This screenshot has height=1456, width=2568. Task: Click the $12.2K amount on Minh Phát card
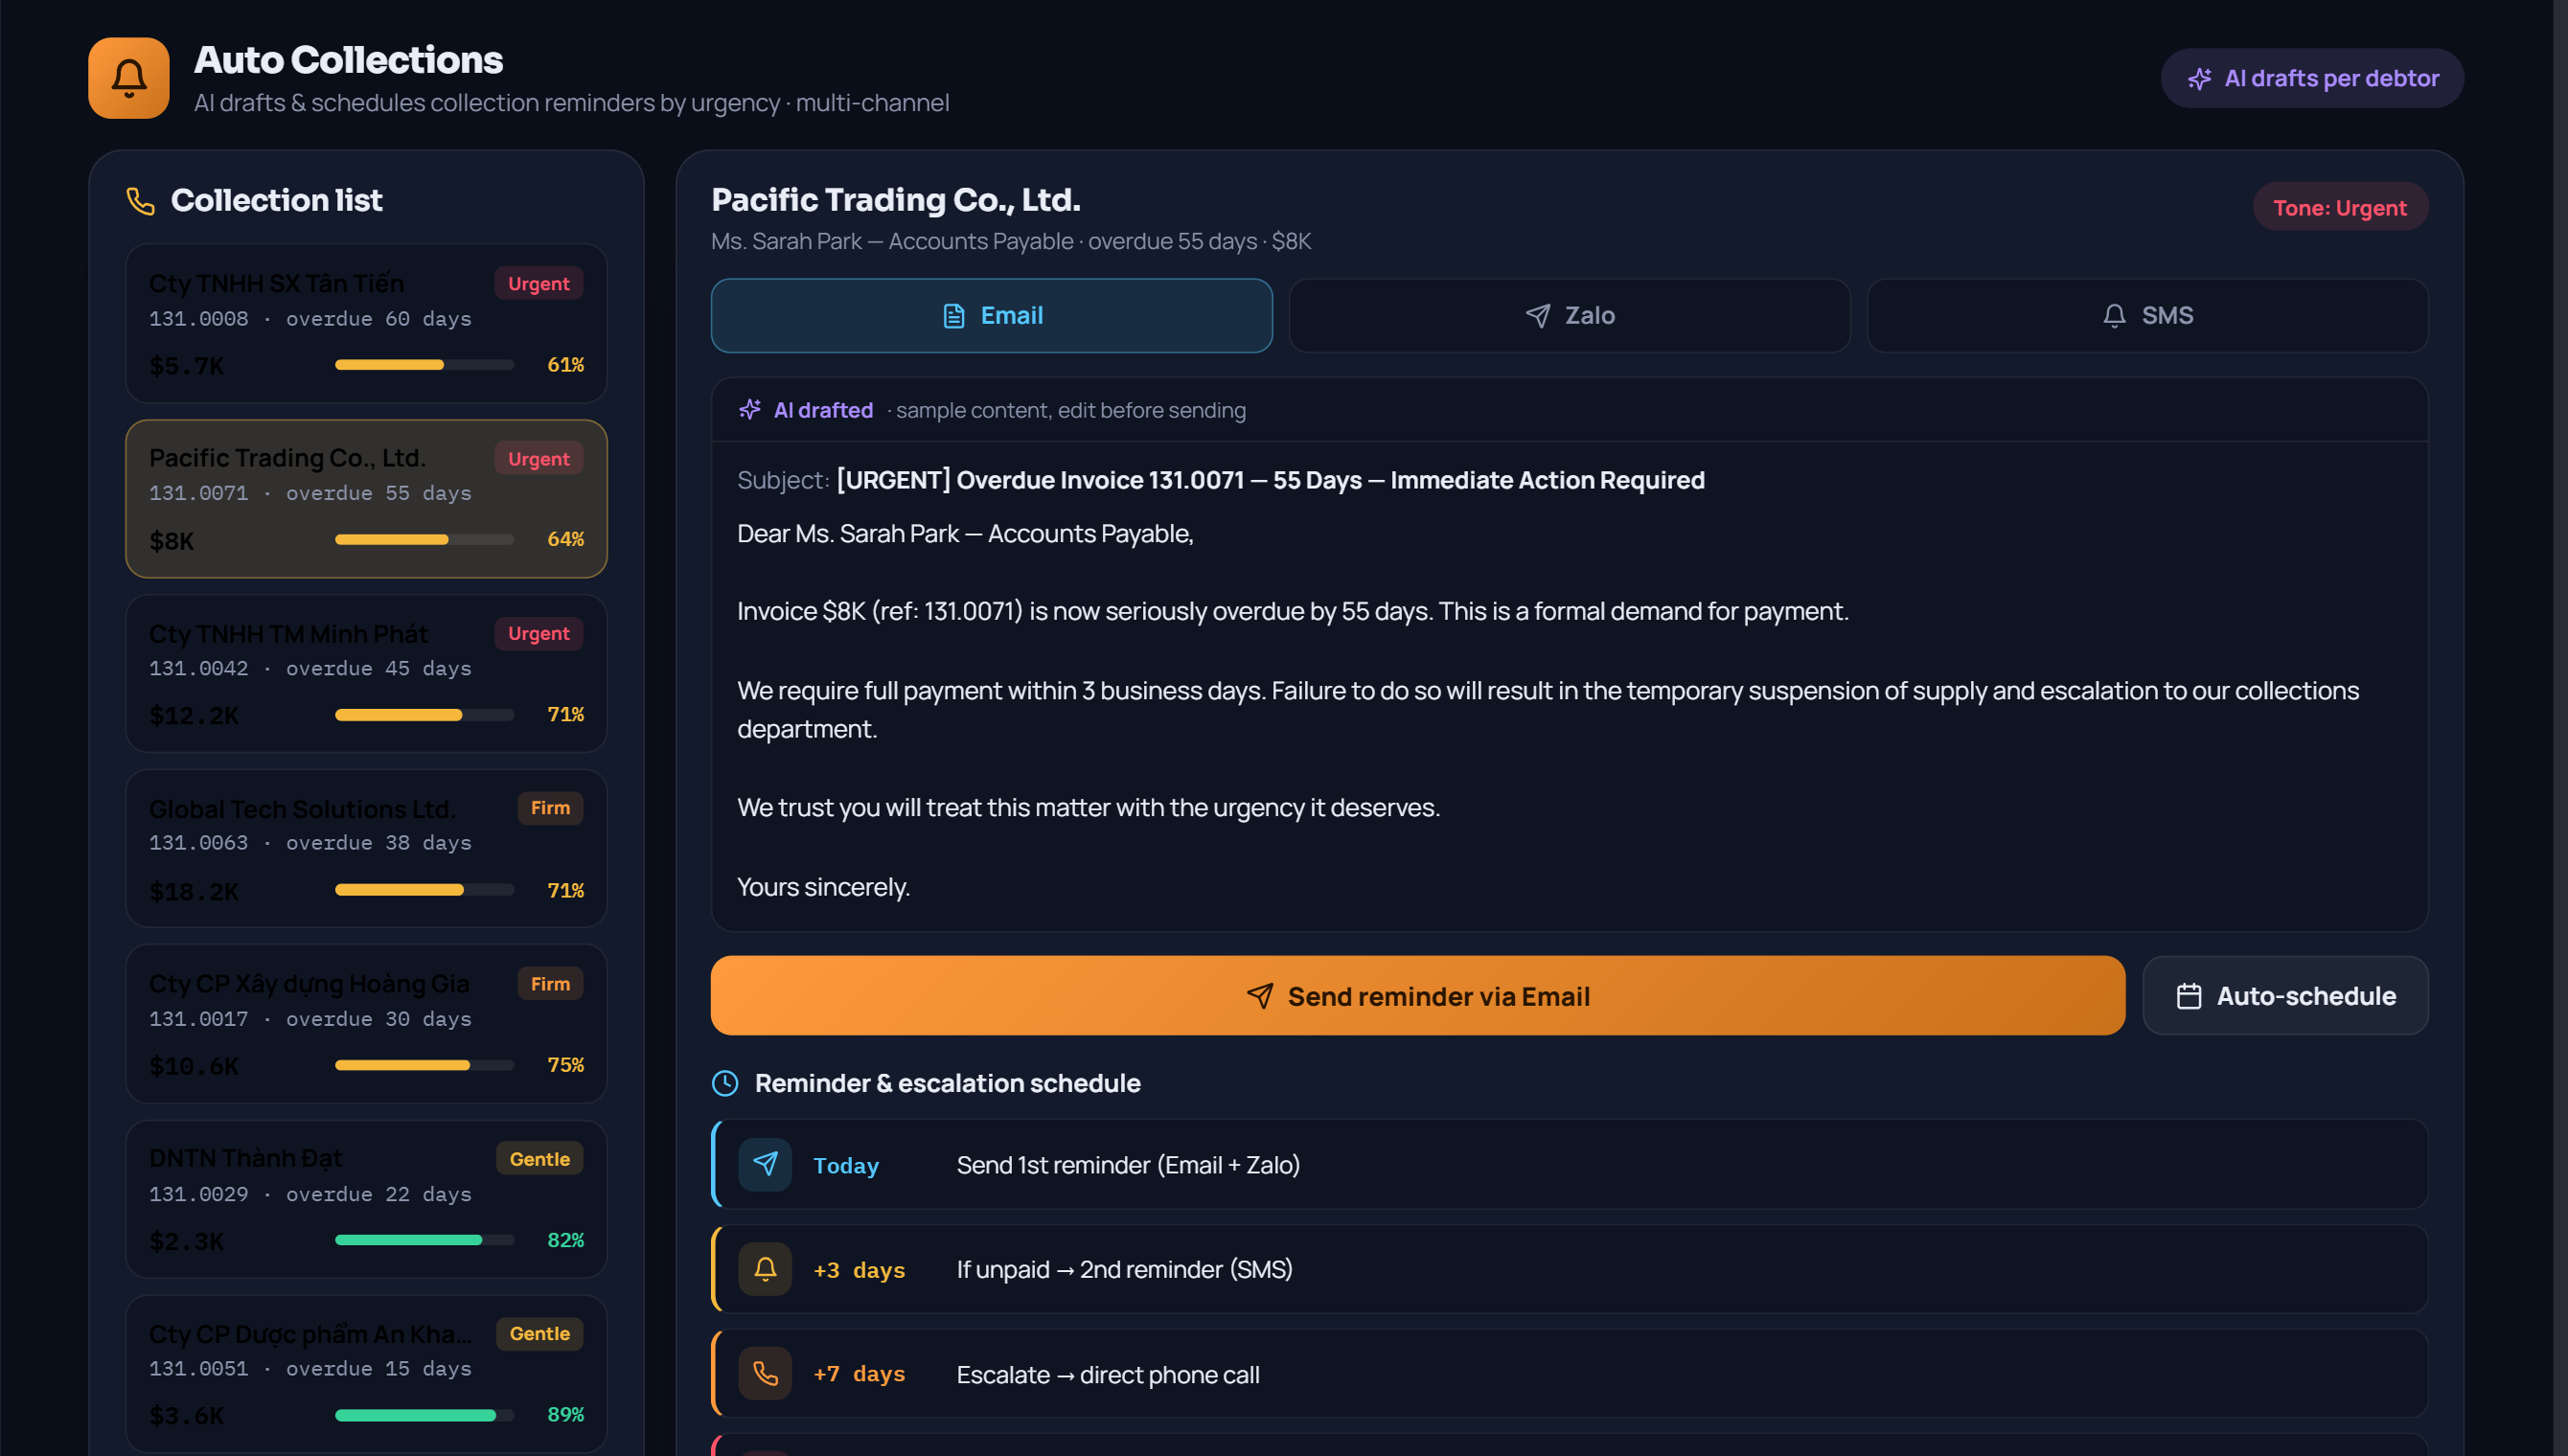pos(194,716)
